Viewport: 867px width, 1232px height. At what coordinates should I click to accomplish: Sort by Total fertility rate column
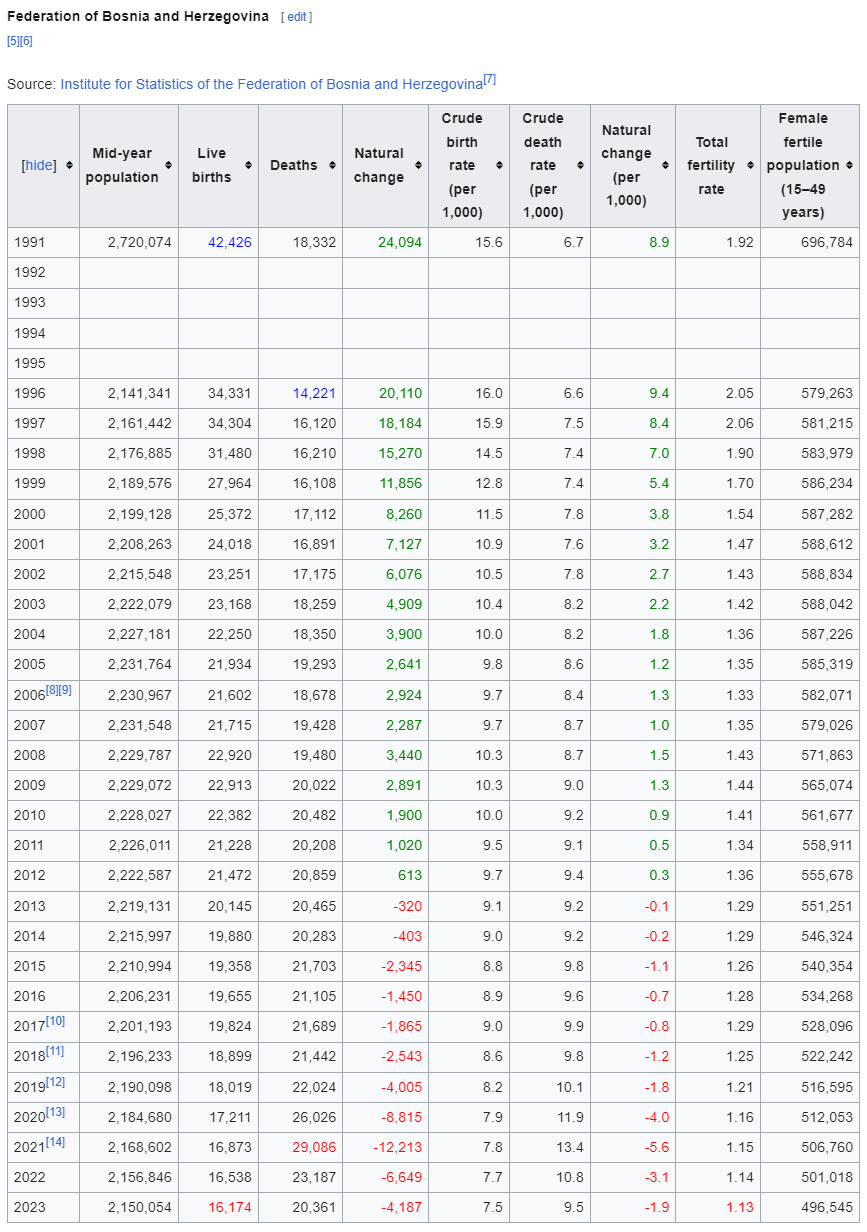click(x=750, y=166)
